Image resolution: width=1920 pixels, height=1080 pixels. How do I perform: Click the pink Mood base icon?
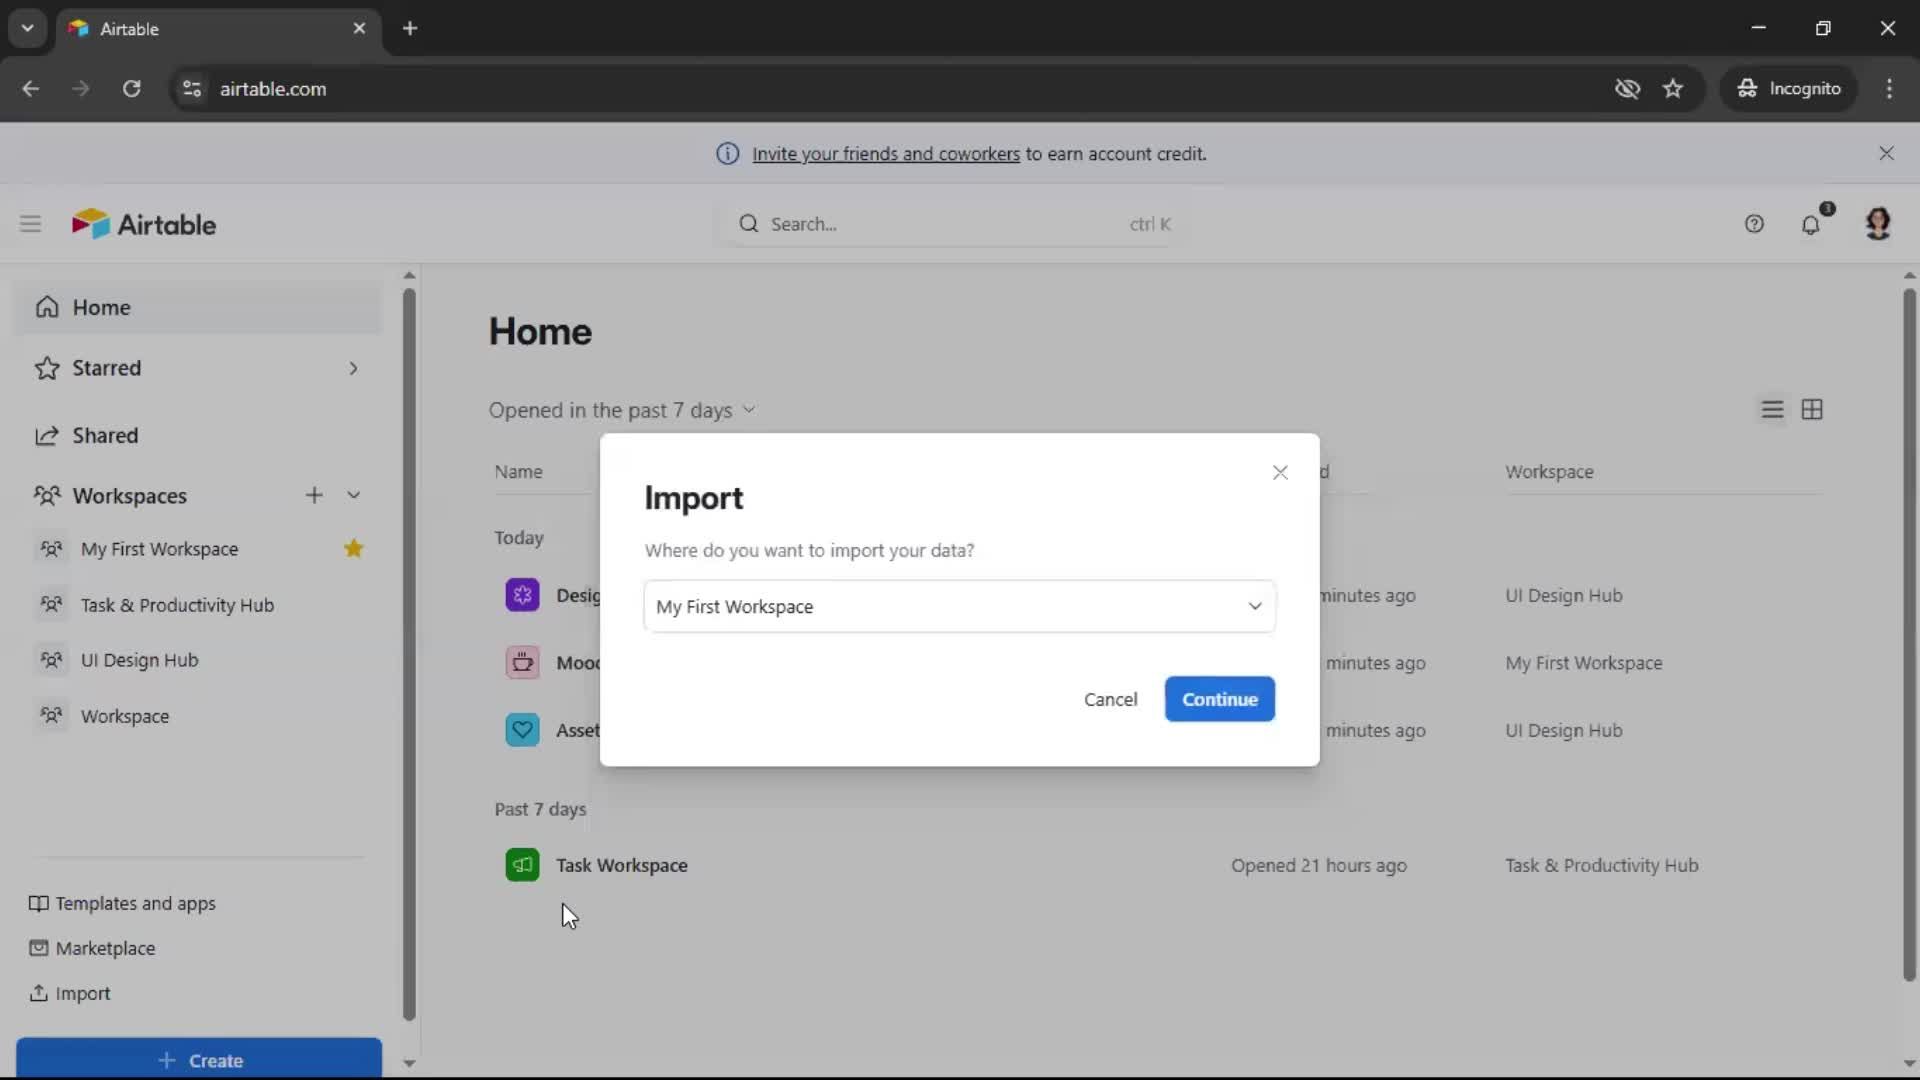[522, 663]
